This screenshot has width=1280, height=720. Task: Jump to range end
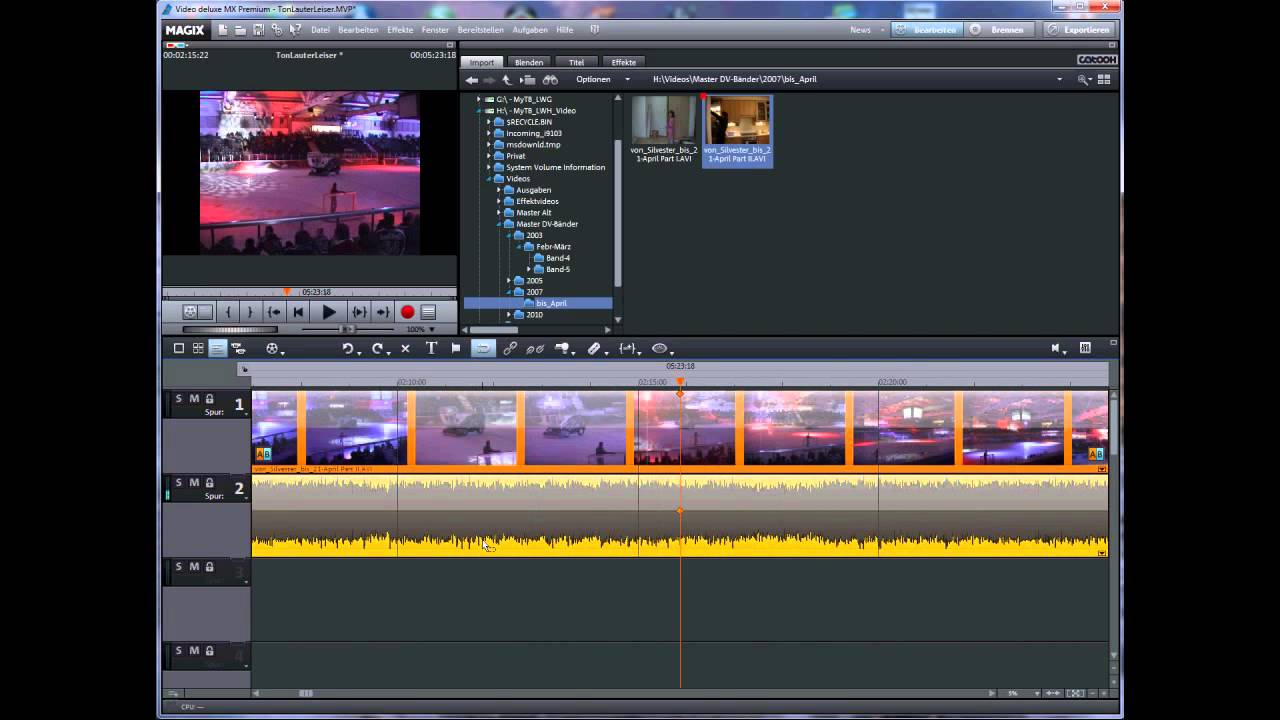(x=383, y=312)
